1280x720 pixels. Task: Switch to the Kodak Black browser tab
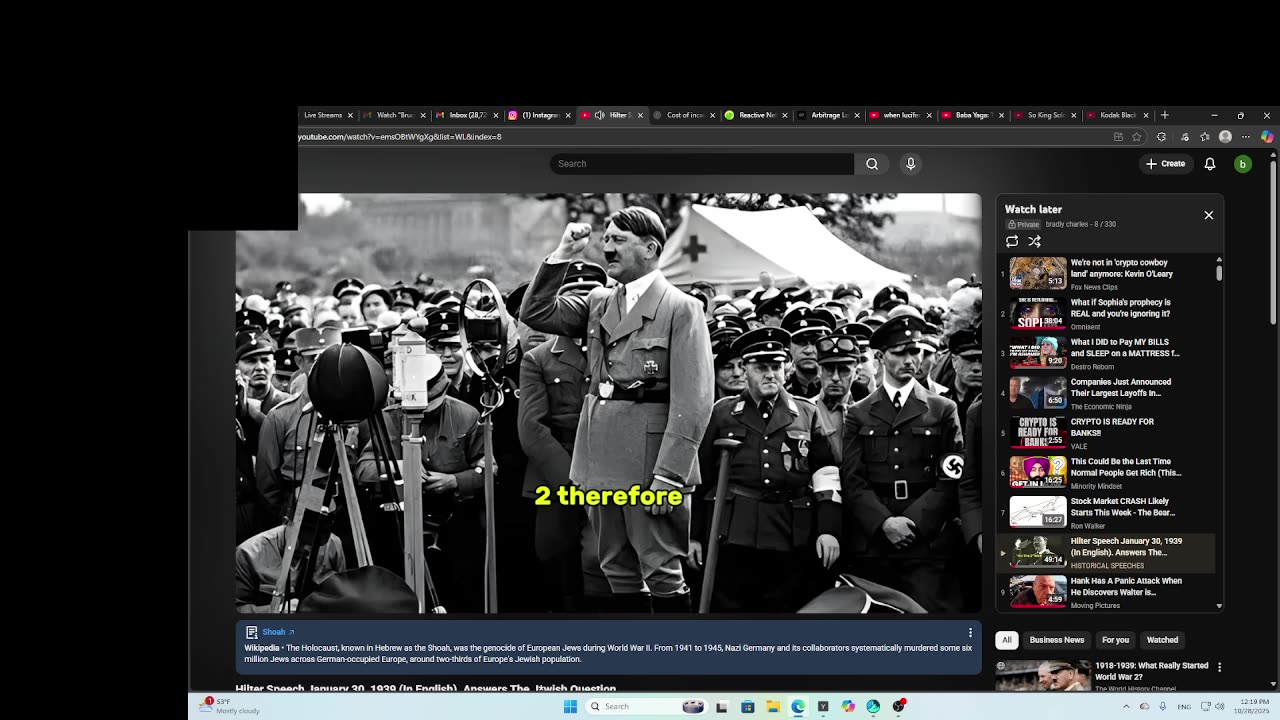1117,115
